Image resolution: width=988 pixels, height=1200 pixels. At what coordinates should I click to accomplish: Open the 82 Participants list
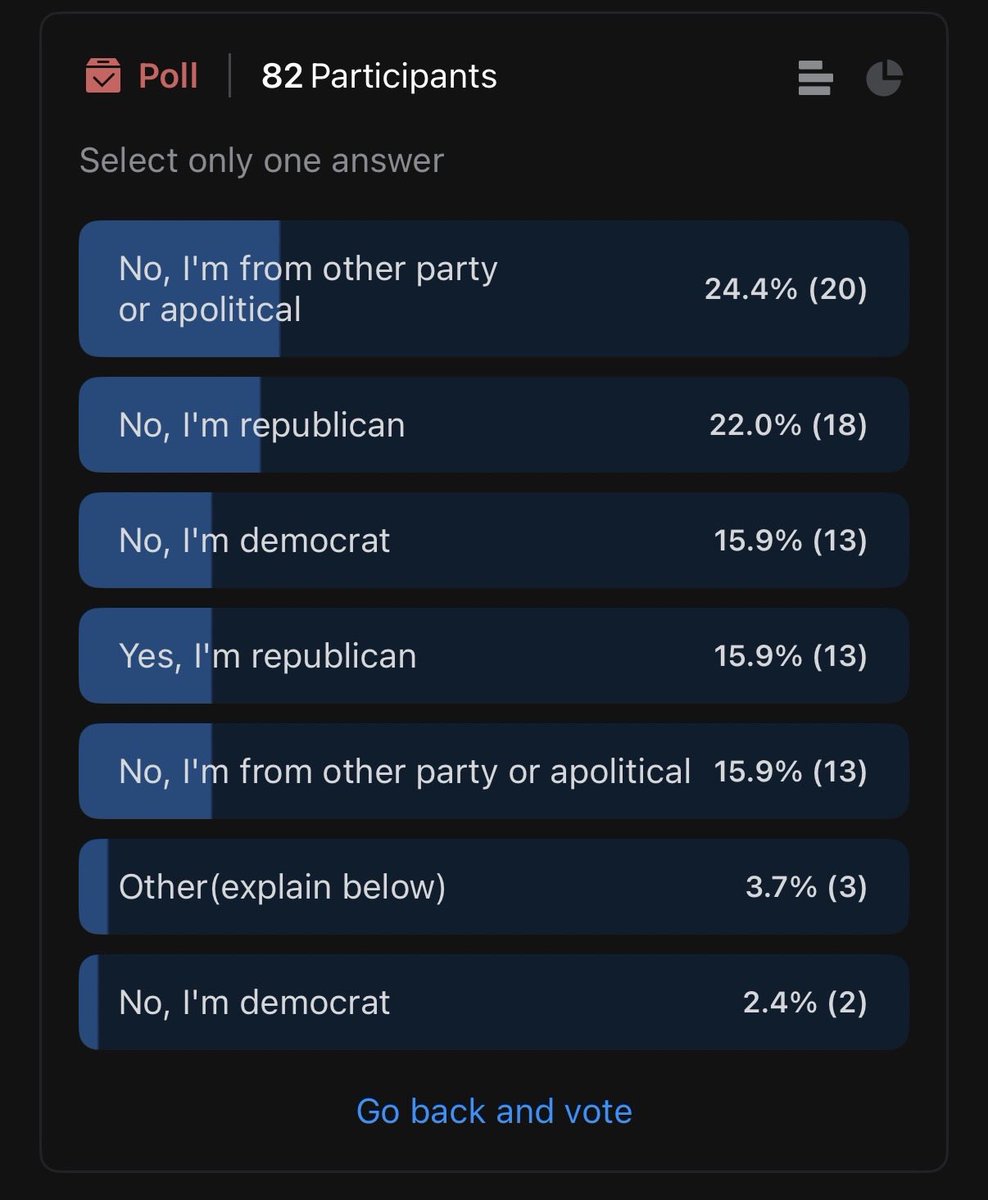point(379,76)
